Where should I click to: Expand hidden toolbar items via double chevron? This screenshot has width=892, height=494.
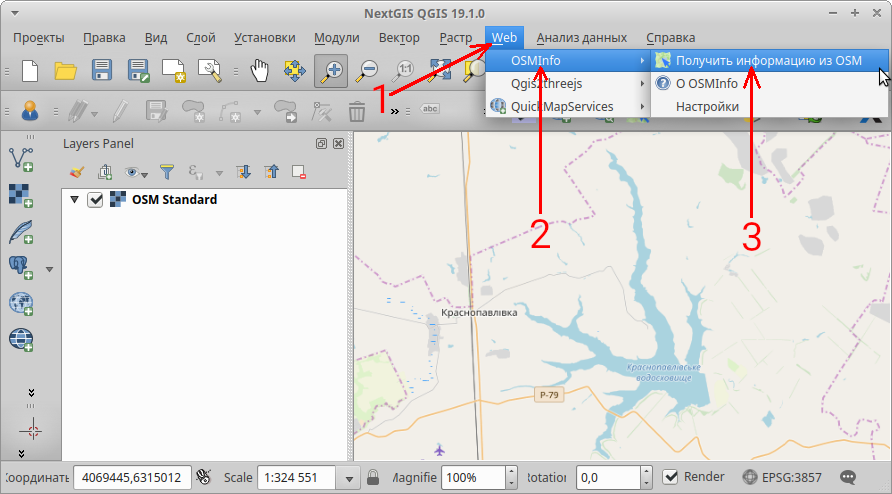tap(395, 112)
